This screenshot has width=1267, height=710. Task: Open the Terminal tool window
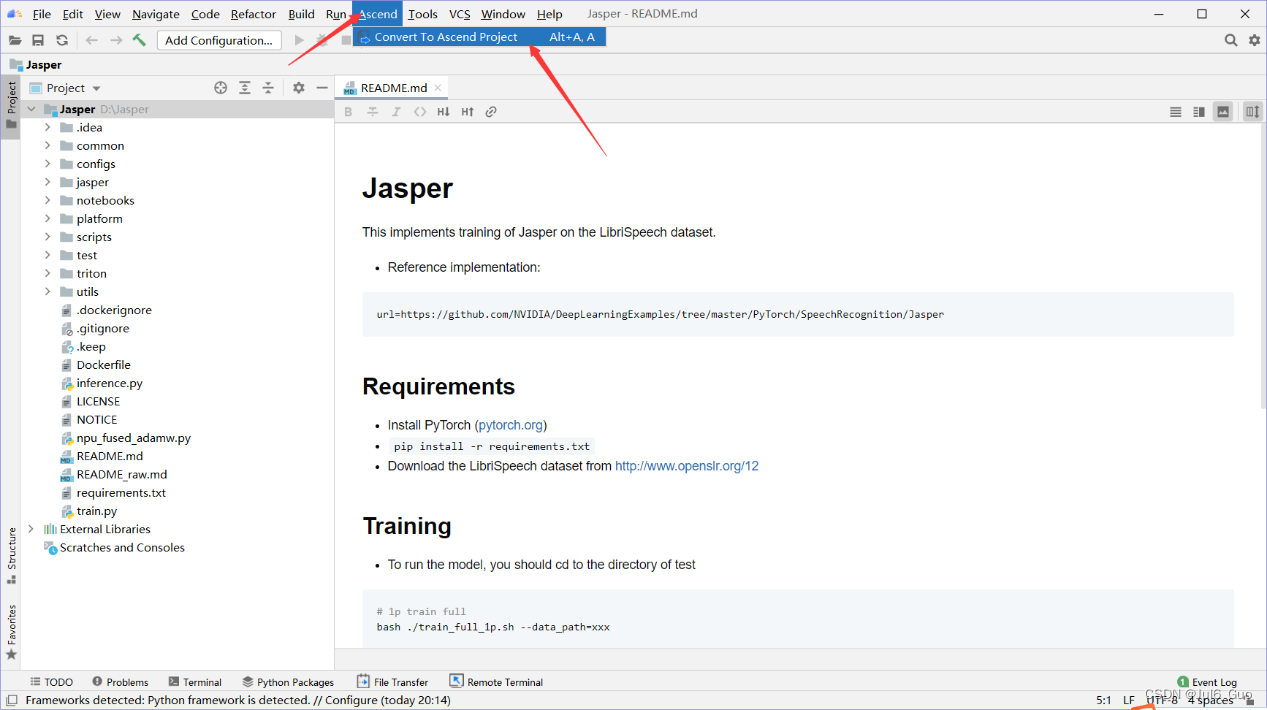pyautogui.click(x=195, y=682)
